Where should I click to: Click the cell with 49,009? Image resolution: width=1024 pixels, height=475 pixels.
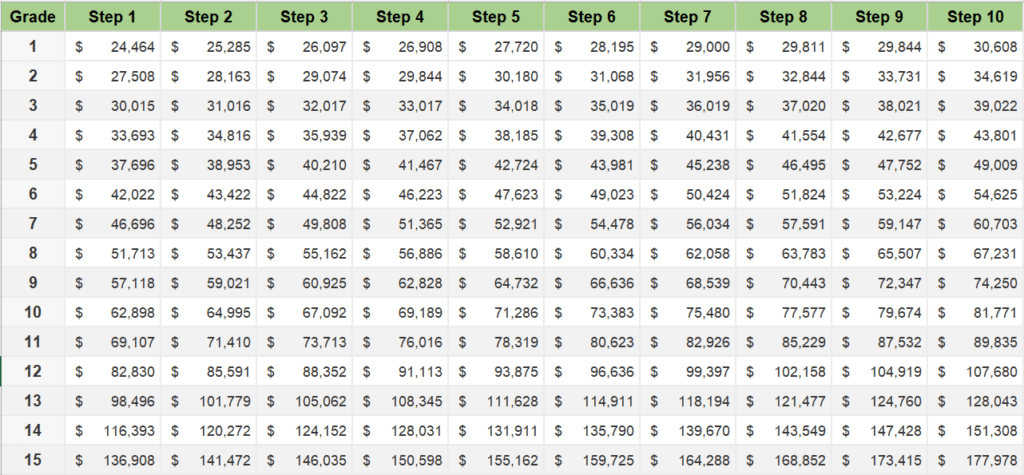pos(976,165)
